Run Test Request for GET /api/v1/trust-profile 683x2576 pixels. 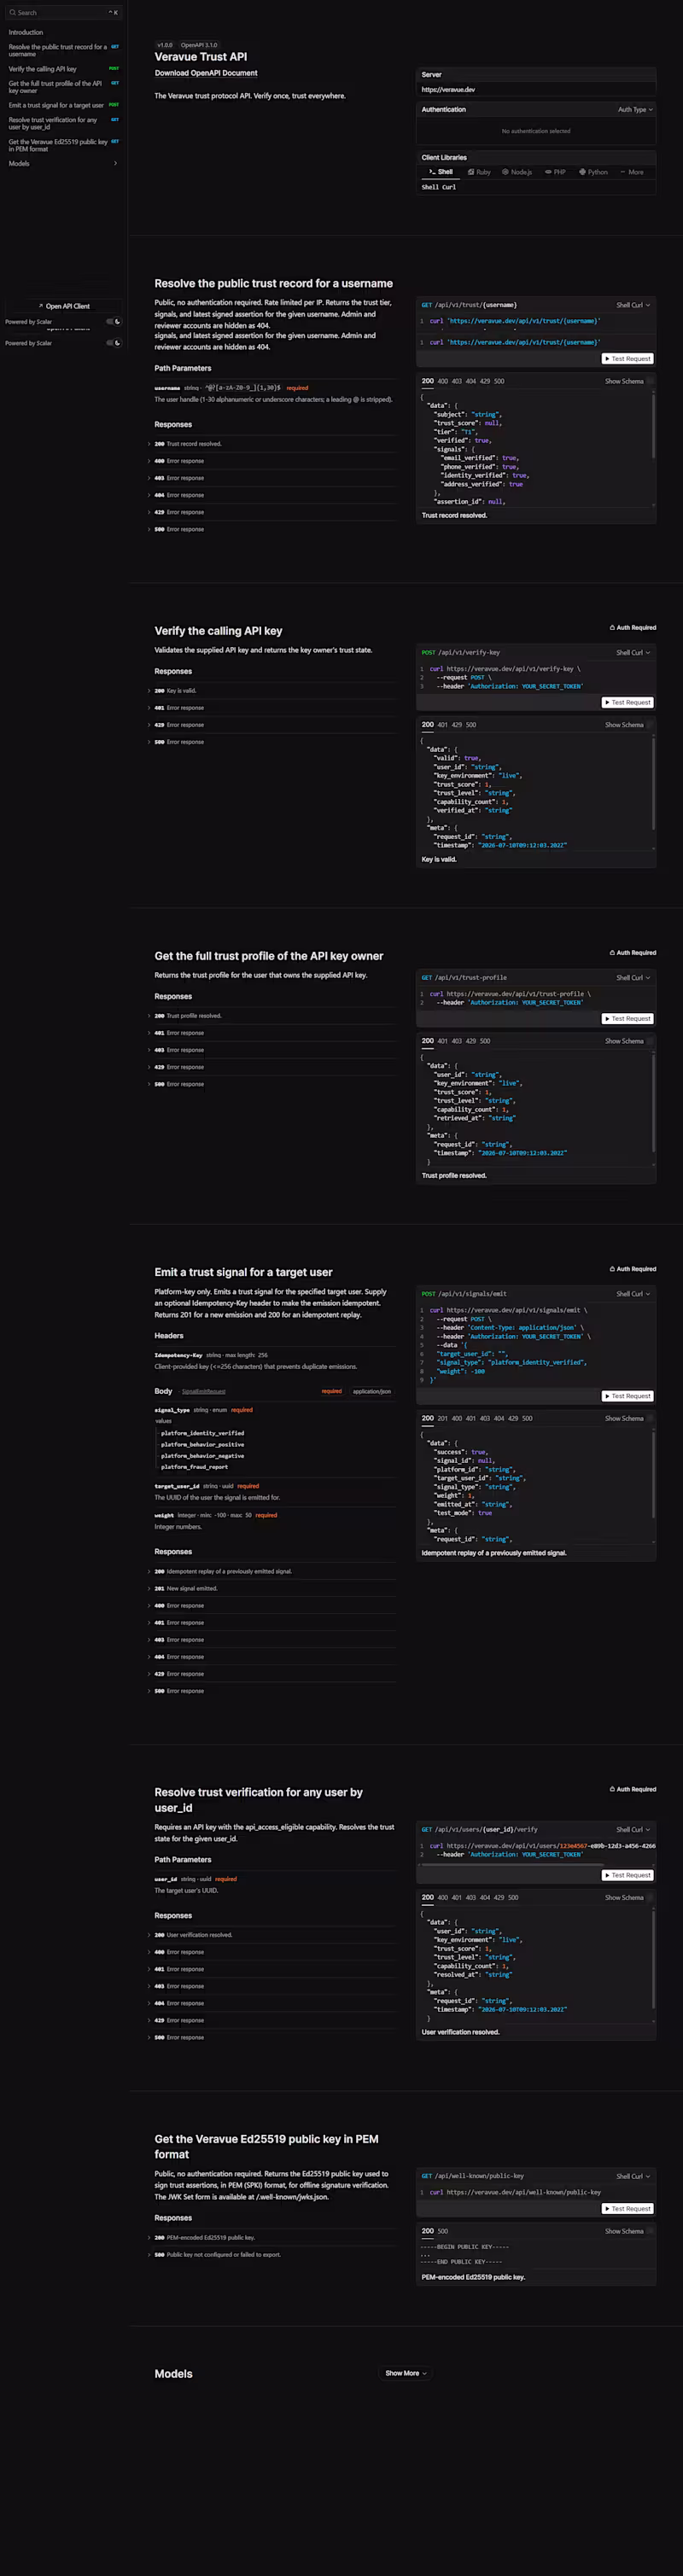[x=627, y=1019]
